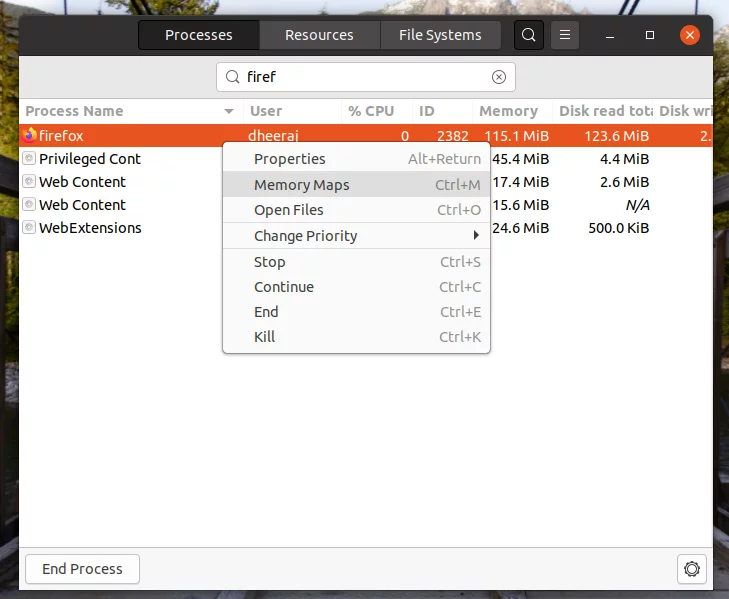The width and height of the screenshot is (729, 599).
Task: Click the WebExtensions process icon
Action: coord(29,227)
